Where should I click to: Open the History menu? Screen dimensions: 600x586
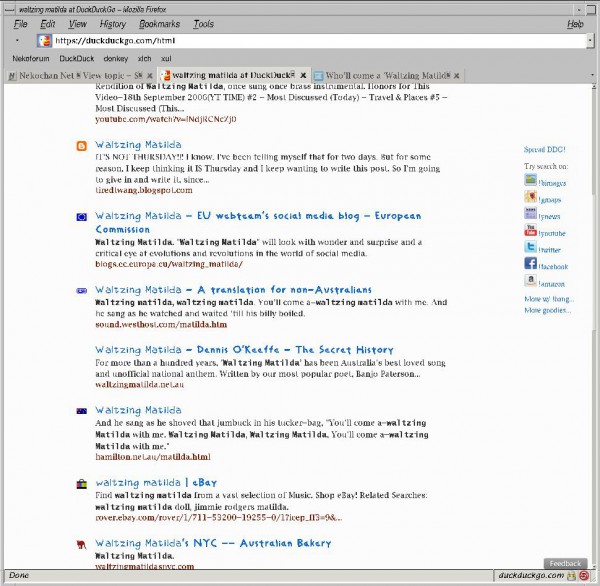coord(112,24)
